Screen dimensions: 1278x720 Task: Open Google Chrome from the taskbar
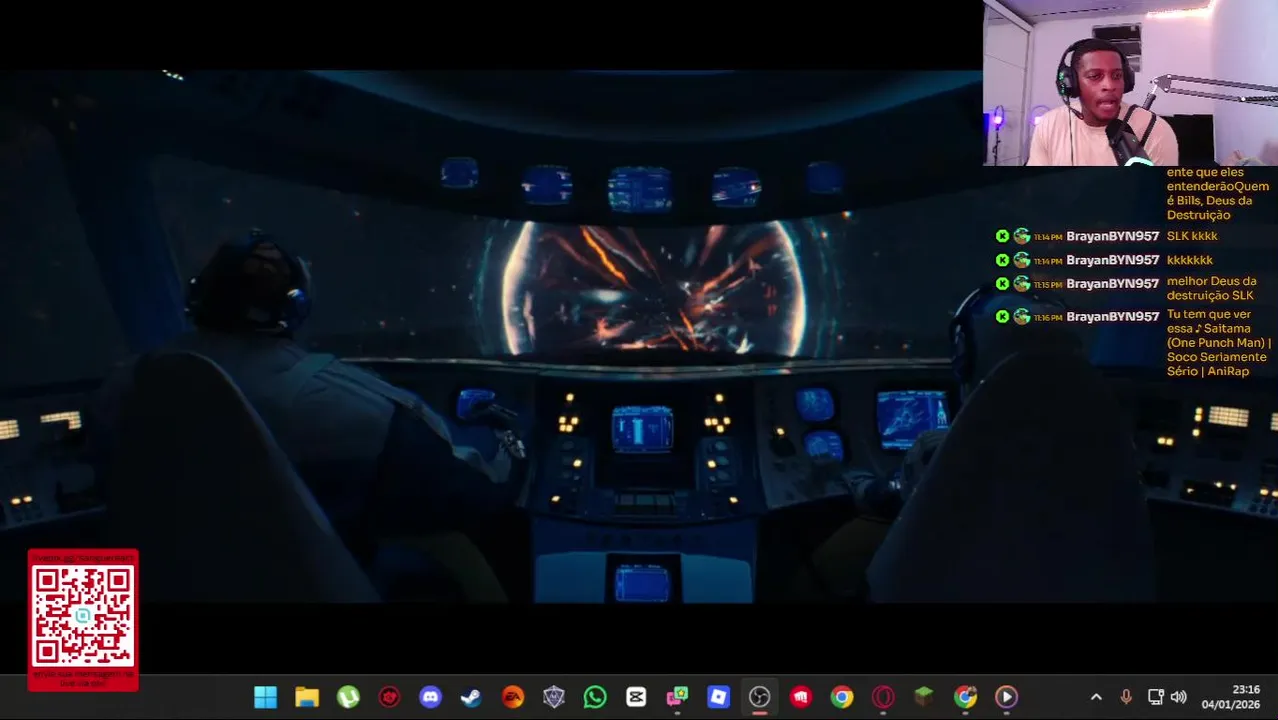coord(842,697)
